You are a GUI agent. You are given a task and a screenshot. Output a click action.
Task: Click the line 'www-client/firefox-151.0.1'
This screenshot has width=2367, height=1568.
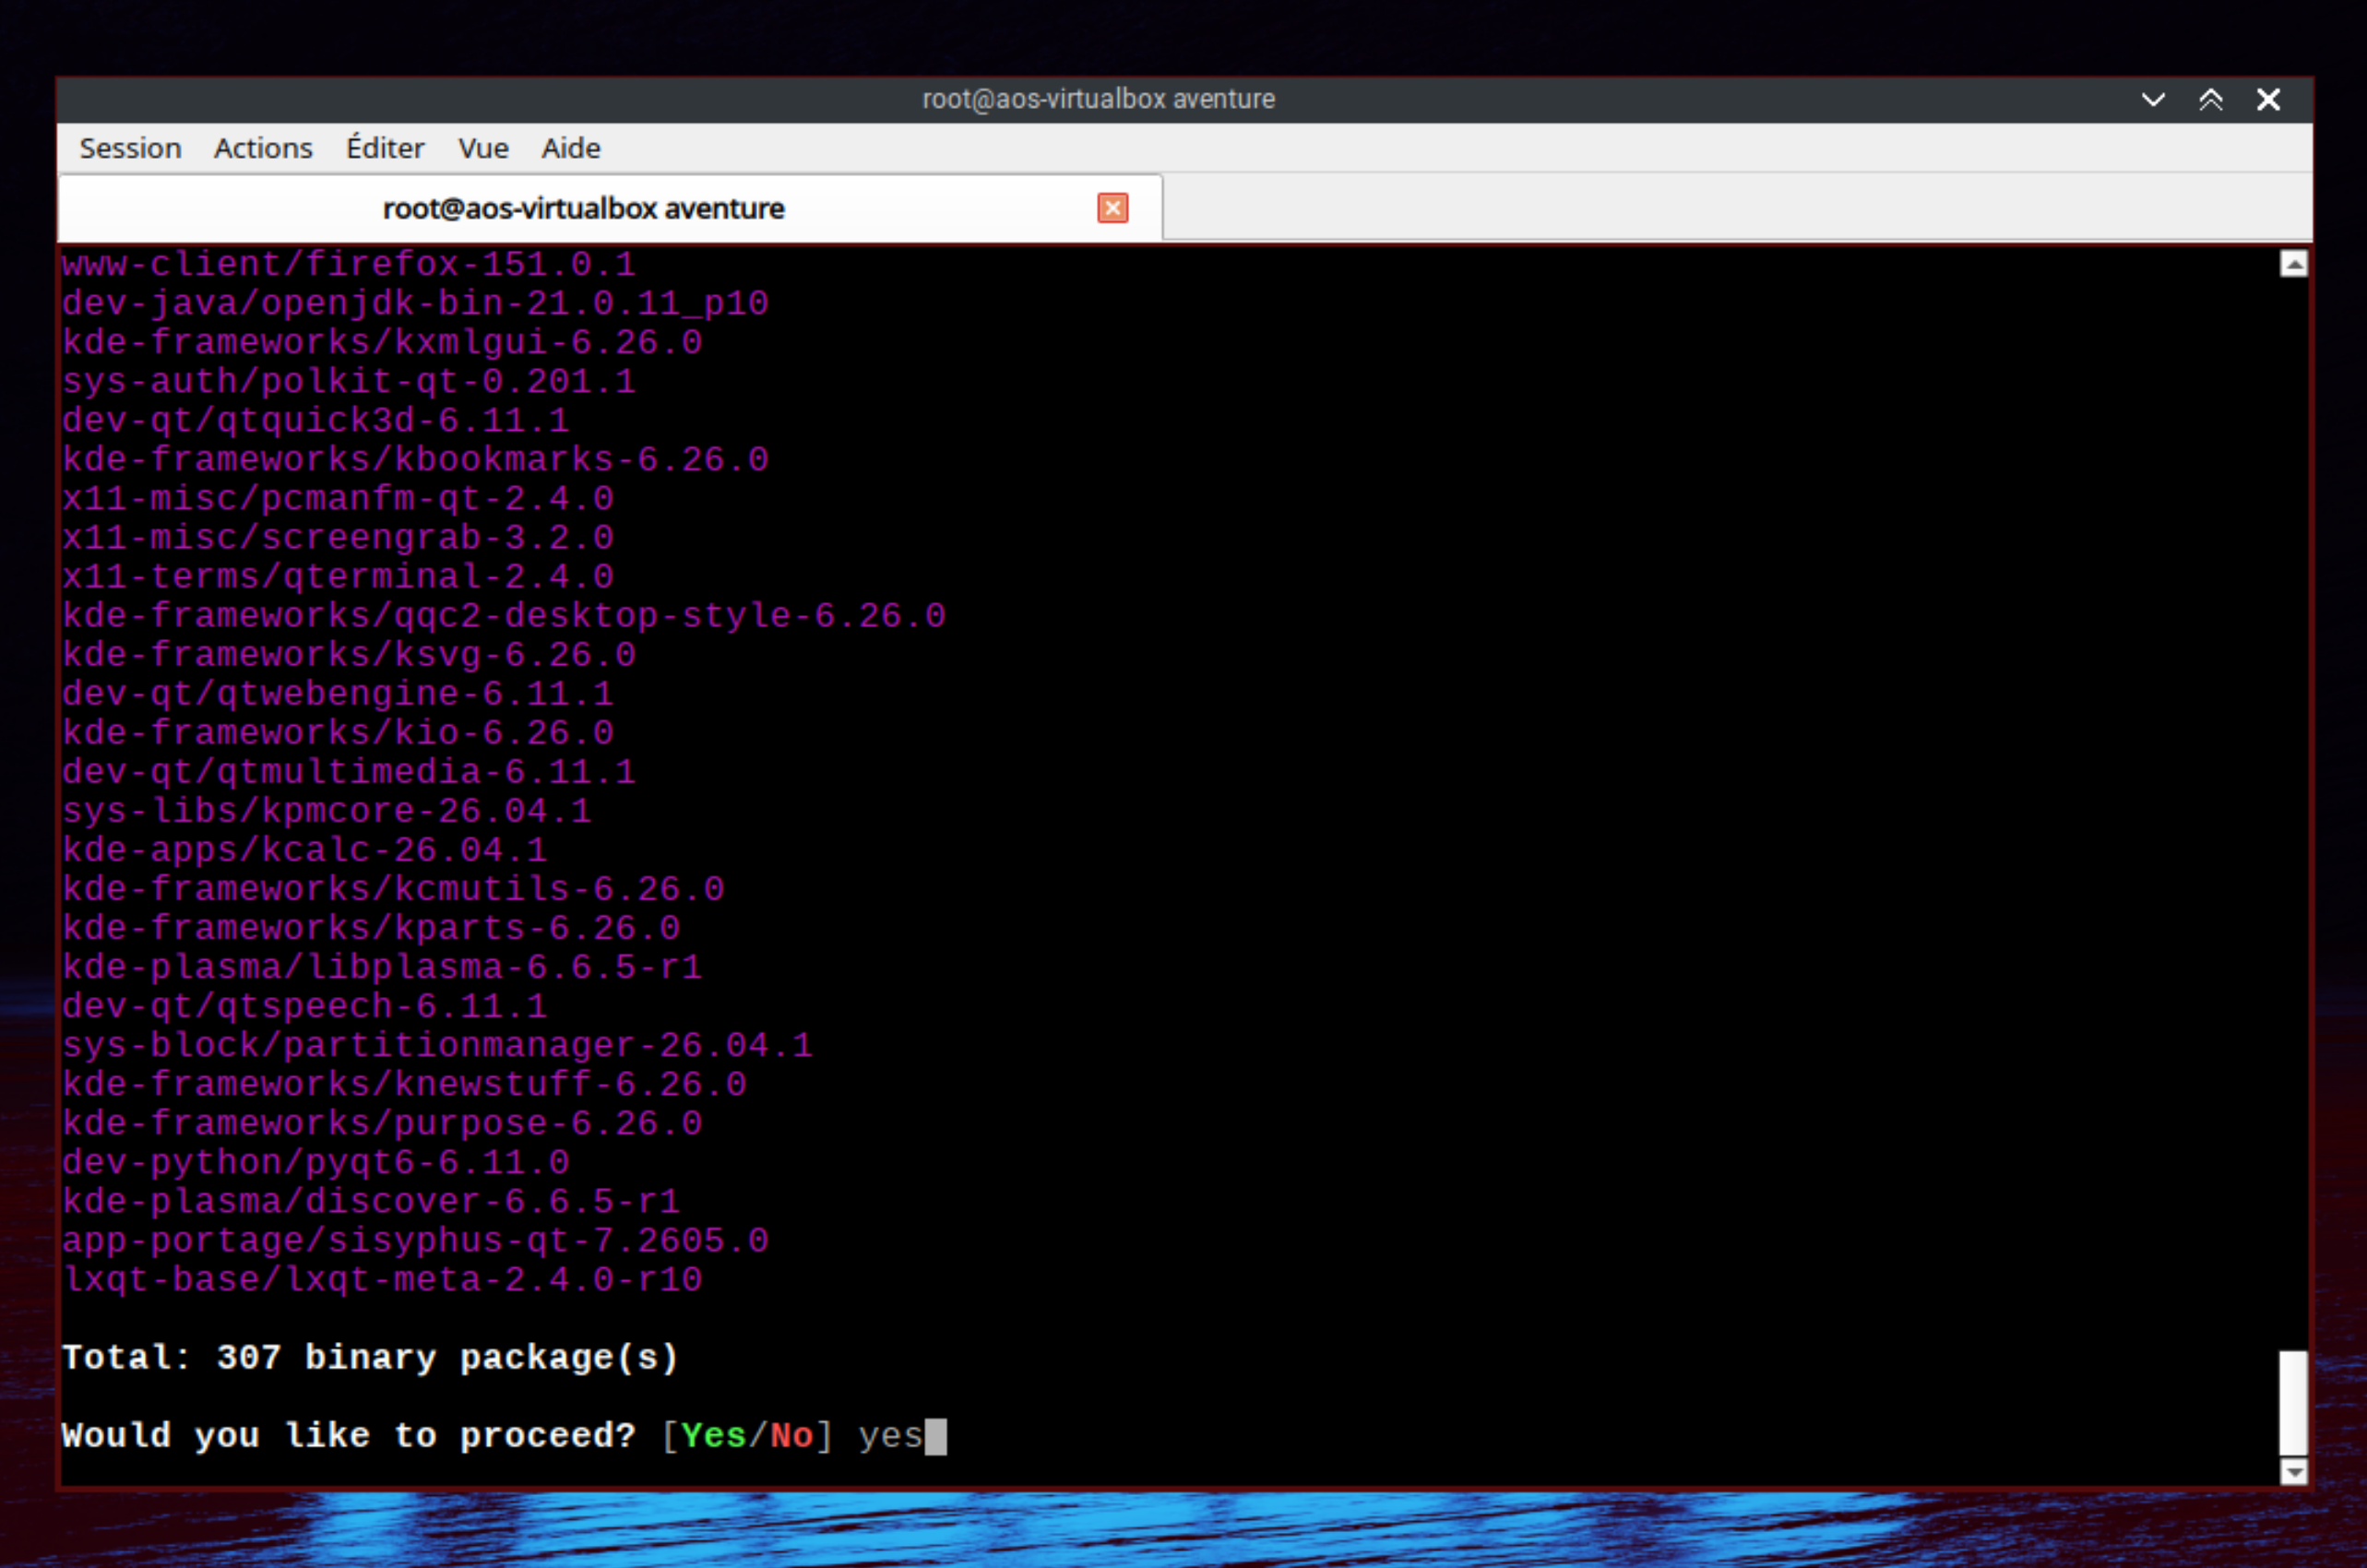pyautogui.click(x=348, y=265)
